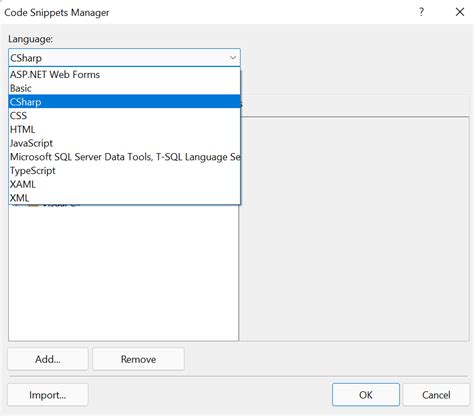Choose XML from the language list
This screenshot has height=416, width=474.
[124, 198]
